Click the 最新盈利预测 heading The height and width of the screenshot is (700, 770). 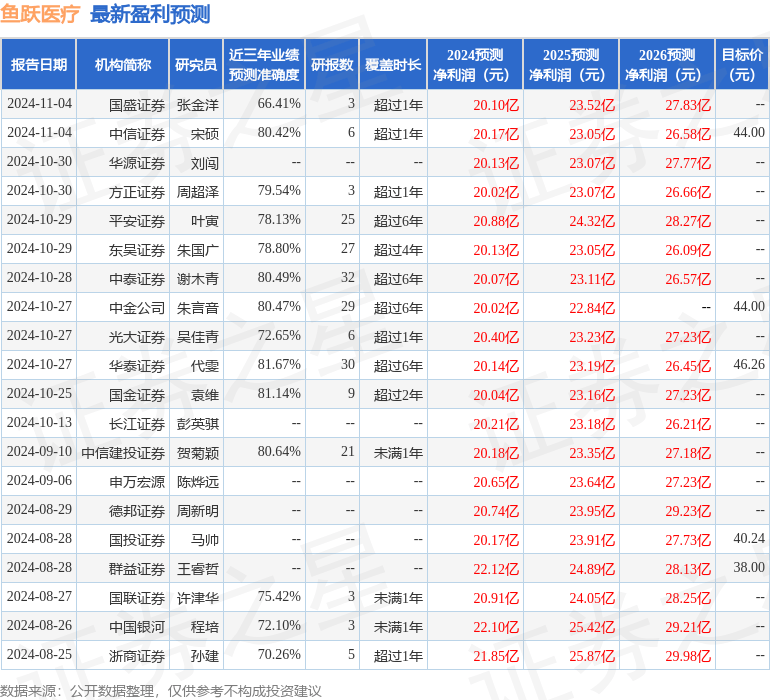coord(150,14)
